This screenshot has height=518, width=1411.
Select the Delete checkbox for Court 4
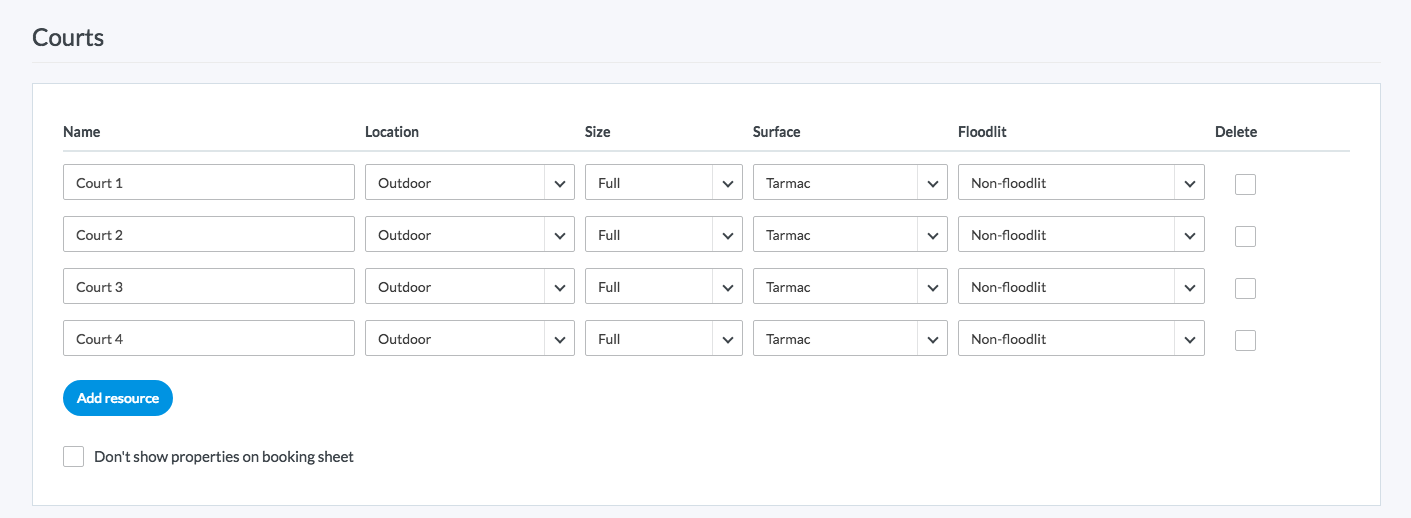pyautogui.click(x=1245, y=340)
